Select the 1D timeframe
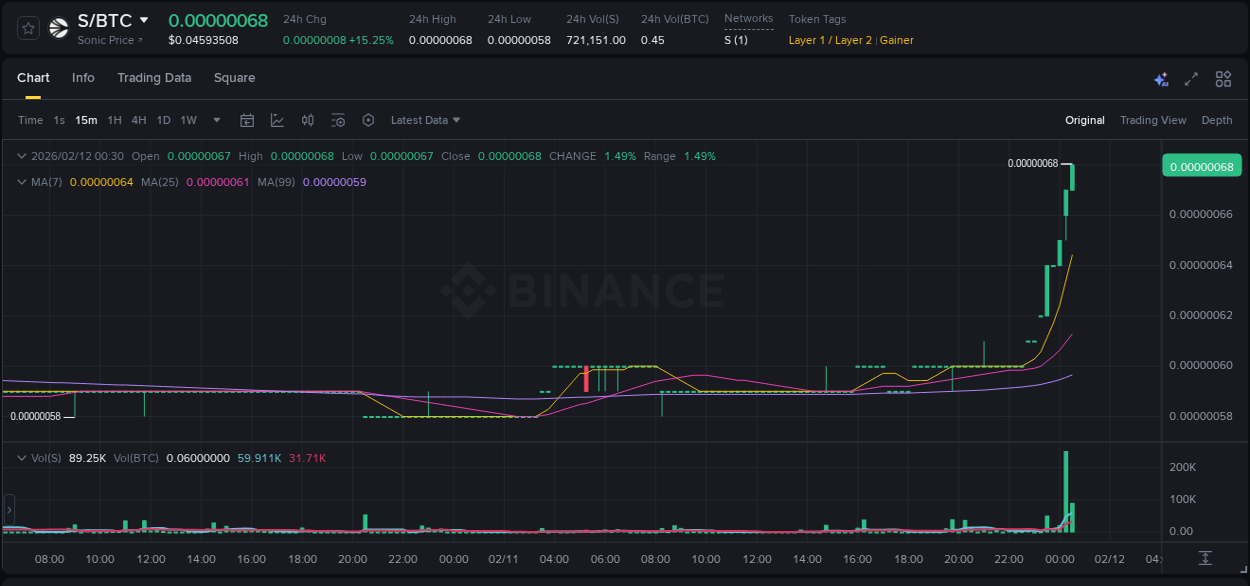The height and width of the screenshot is (586, 1250). [x=163, y=120]
